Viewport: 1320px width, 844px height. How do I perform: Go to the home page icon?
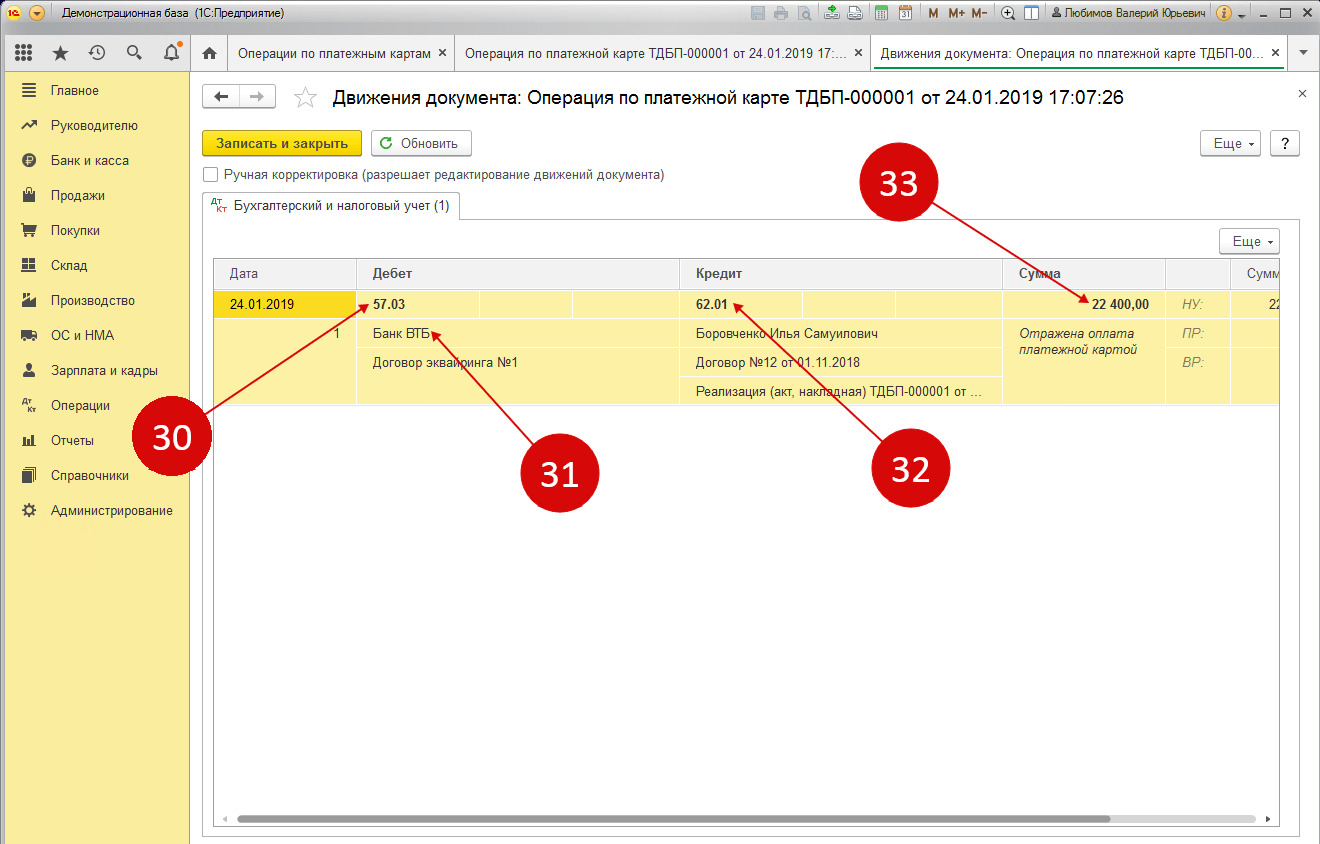209,53
